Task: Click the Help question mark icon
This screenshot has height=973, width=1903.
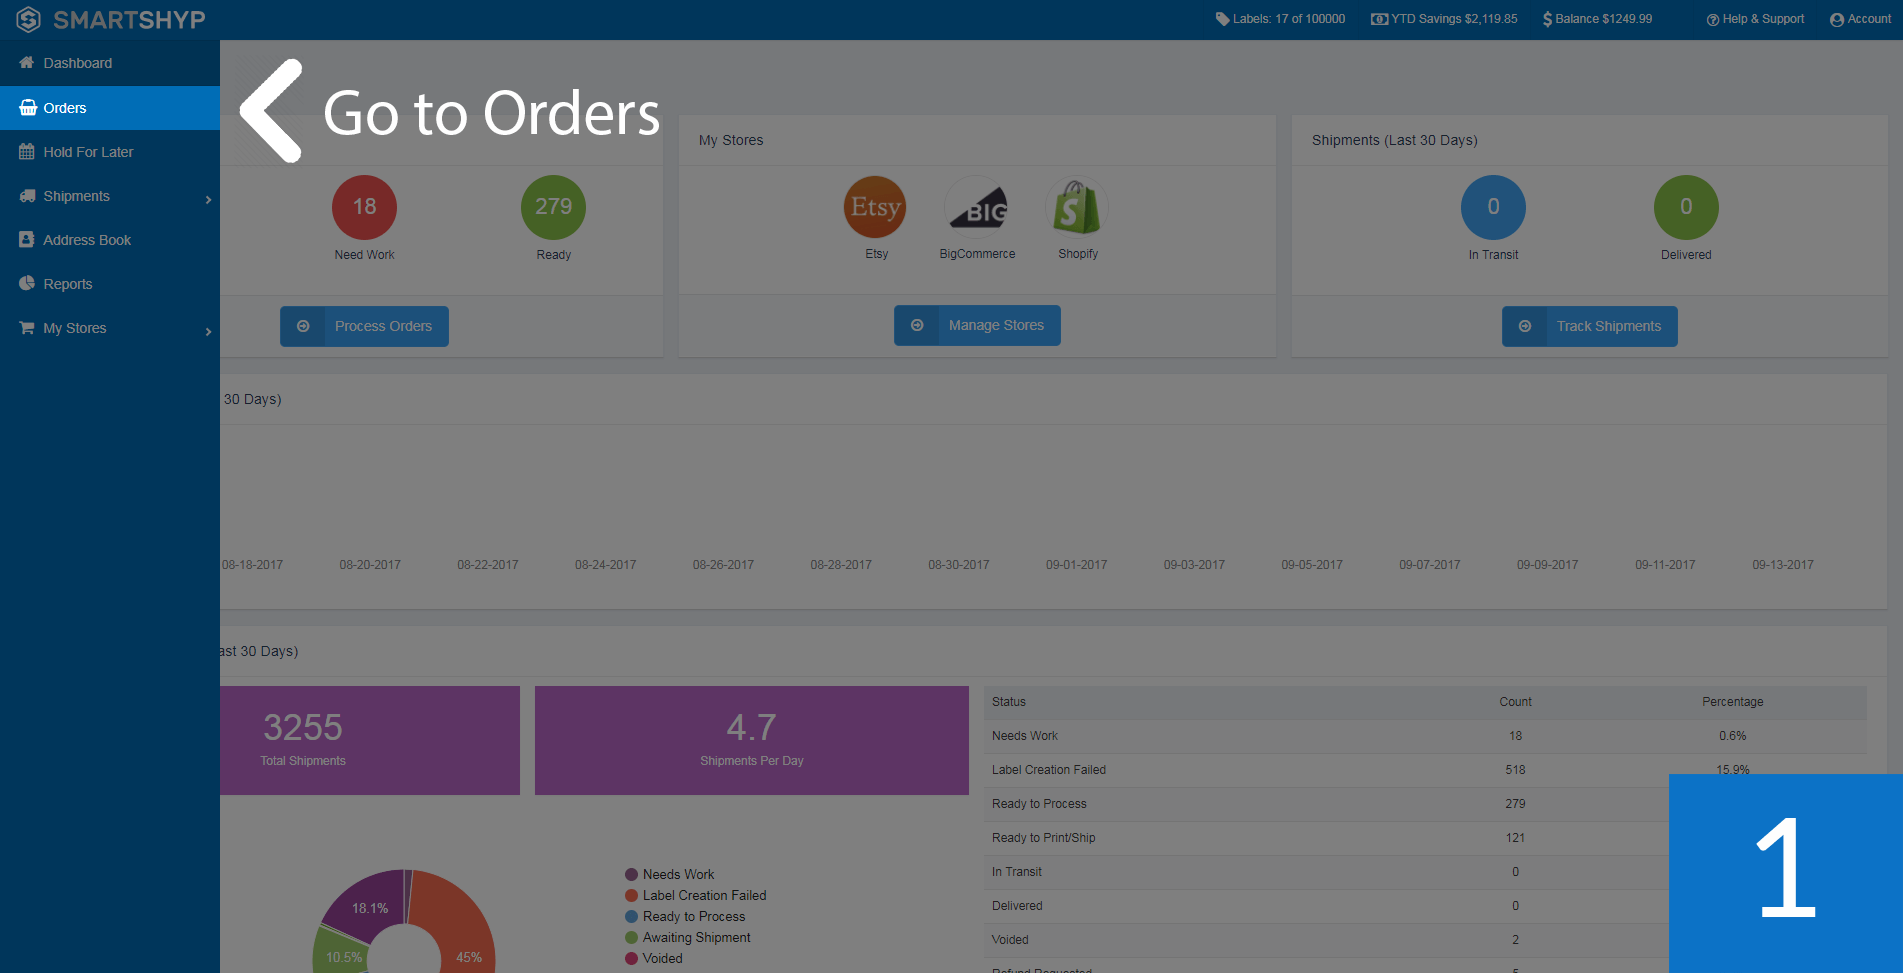Action: click(x=1713, y=20)
